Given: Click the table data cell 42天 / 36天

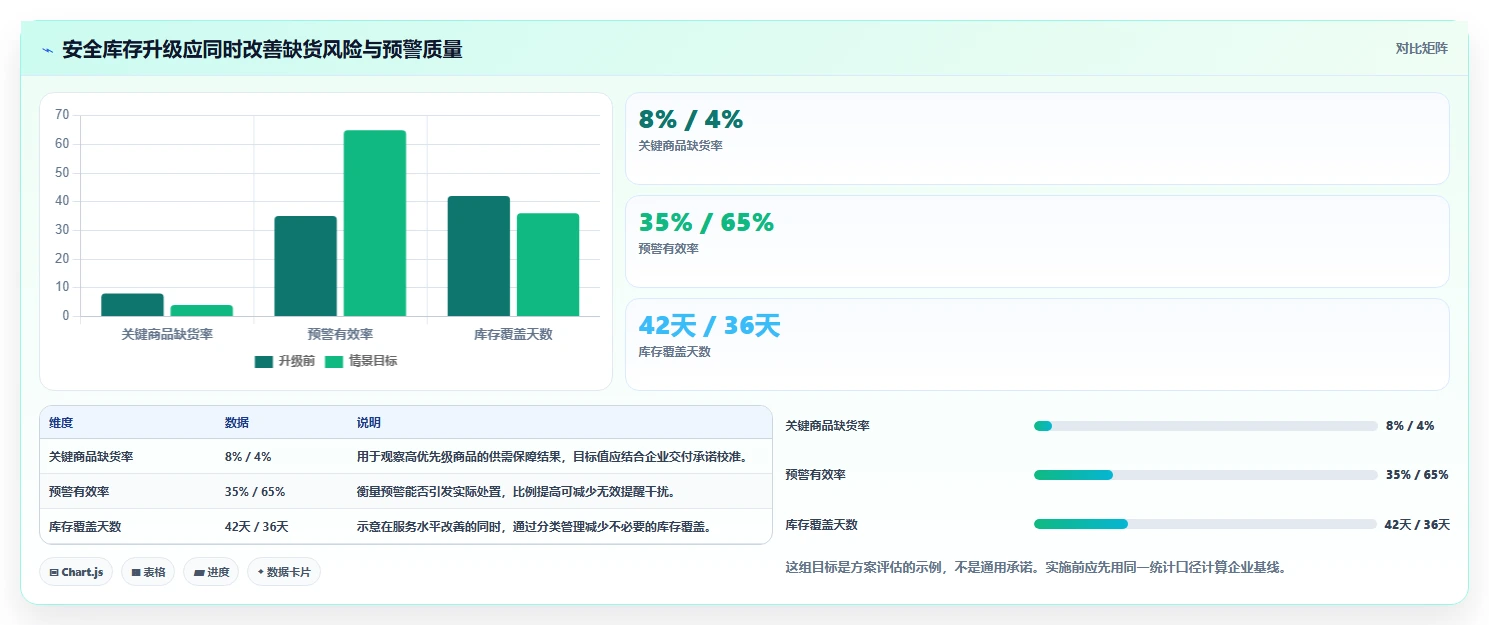Looking at the screenshot, I should 257,526.
